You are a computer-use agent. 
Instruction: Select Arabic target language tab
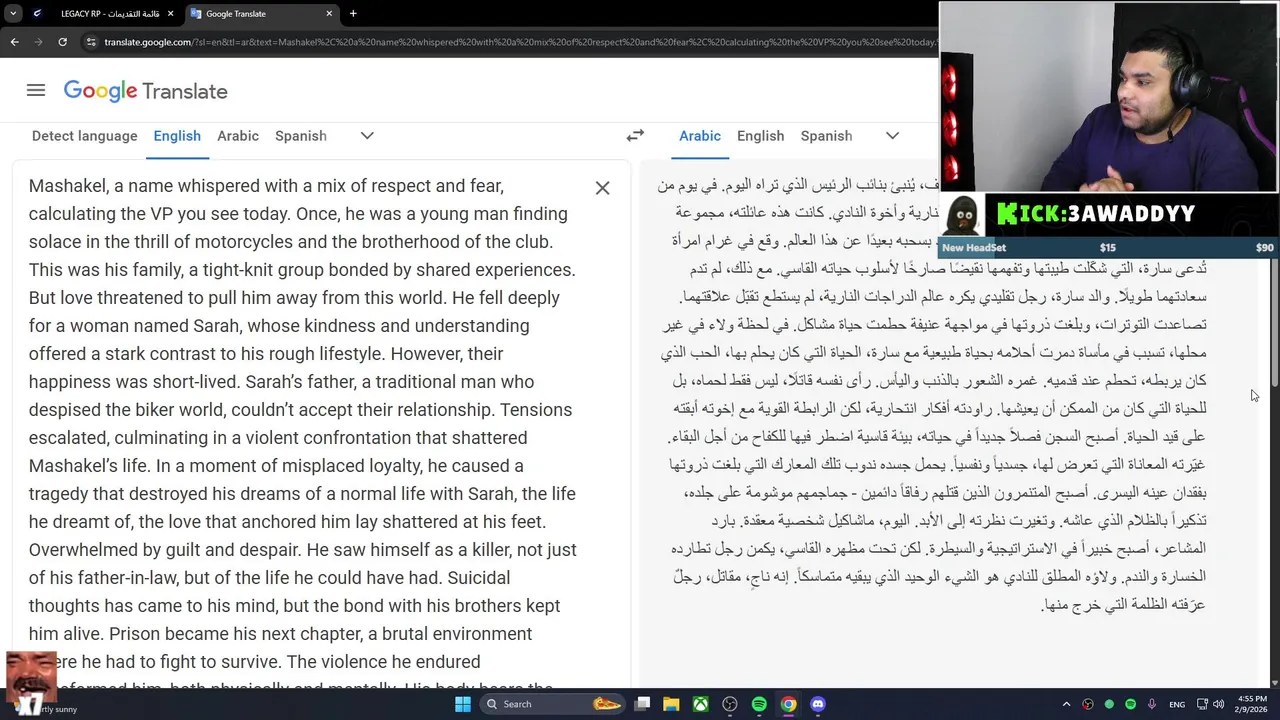click(x=700, y=136)
